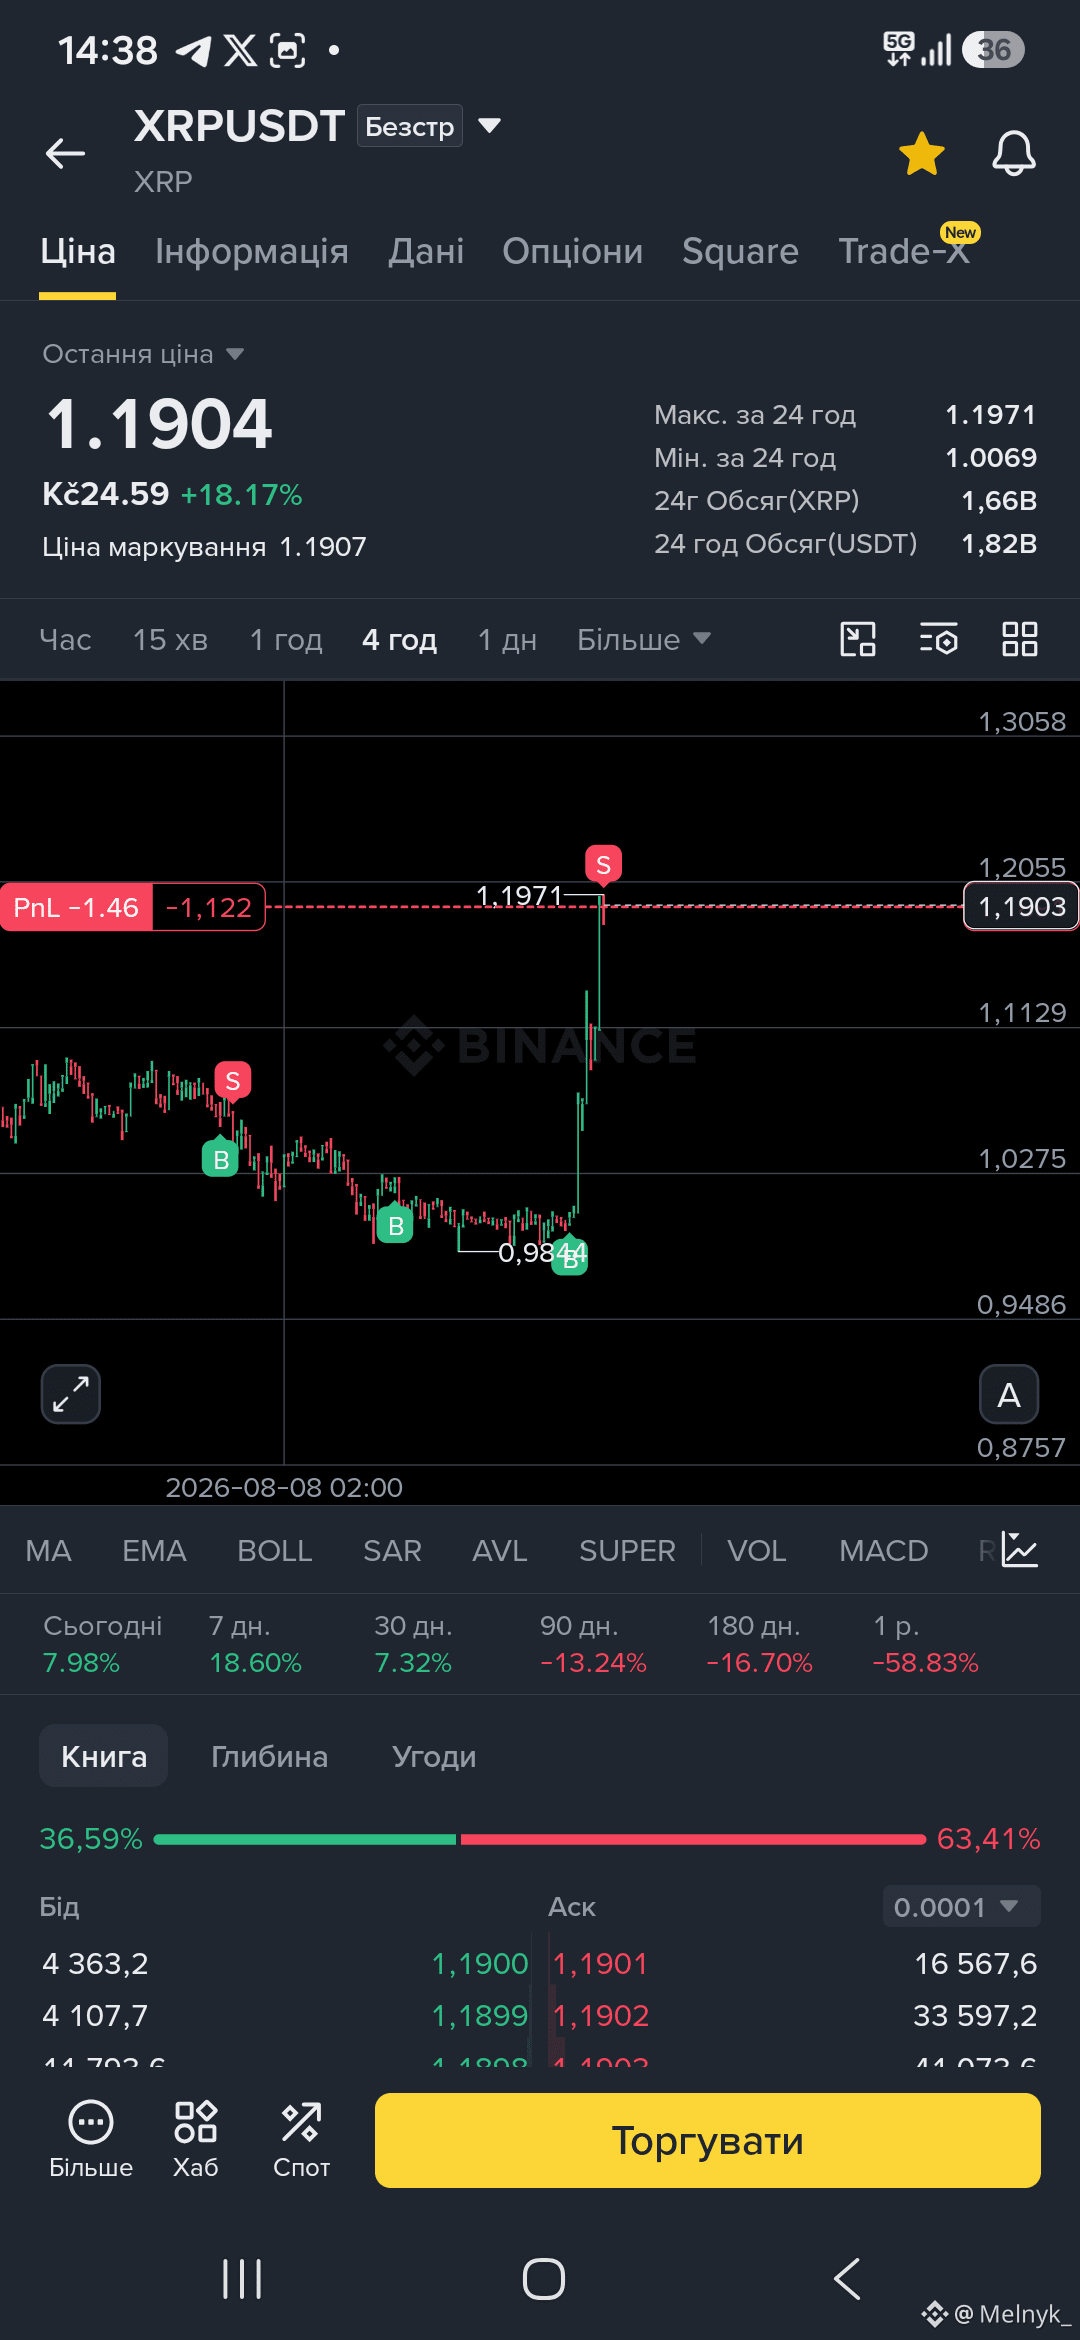This screenshot has height=2340, width=1080.
Task: Select Книга order book tab
Action: (104, 1756)
